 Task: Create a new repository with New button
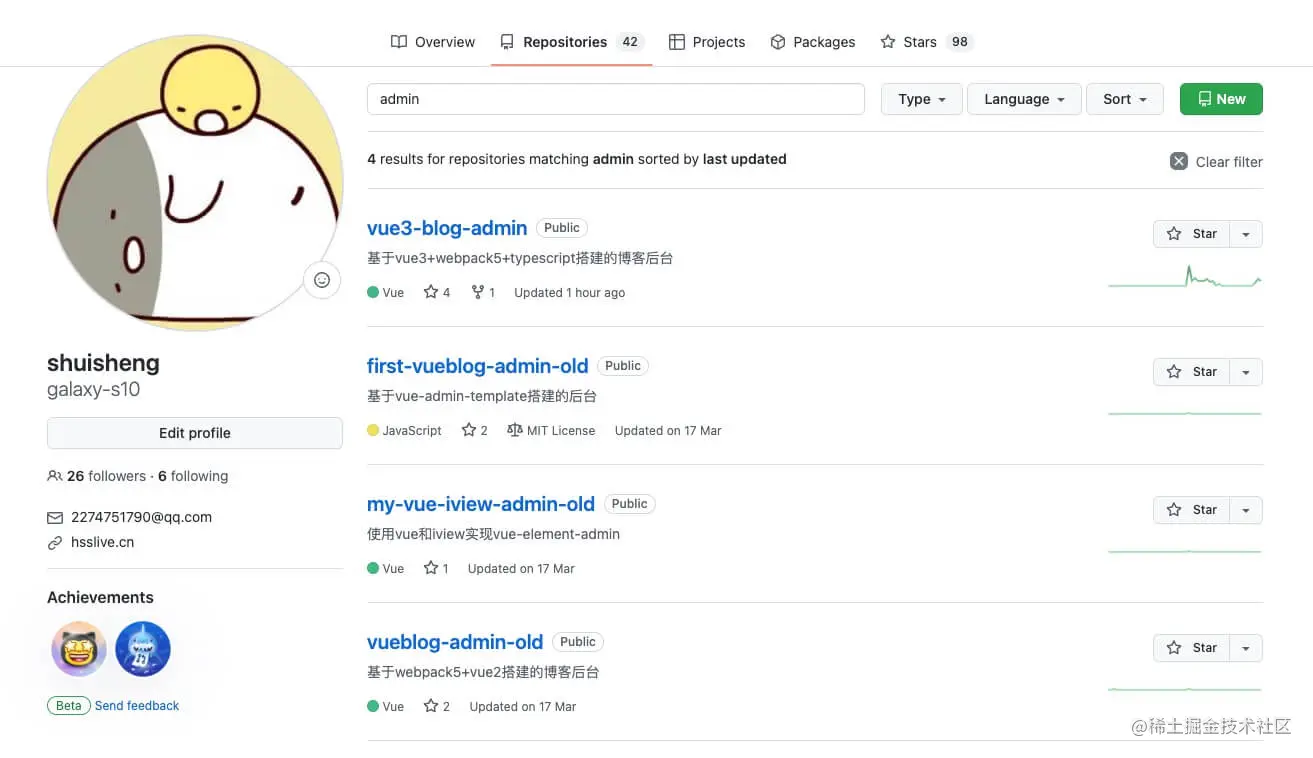pos(1221,99)
